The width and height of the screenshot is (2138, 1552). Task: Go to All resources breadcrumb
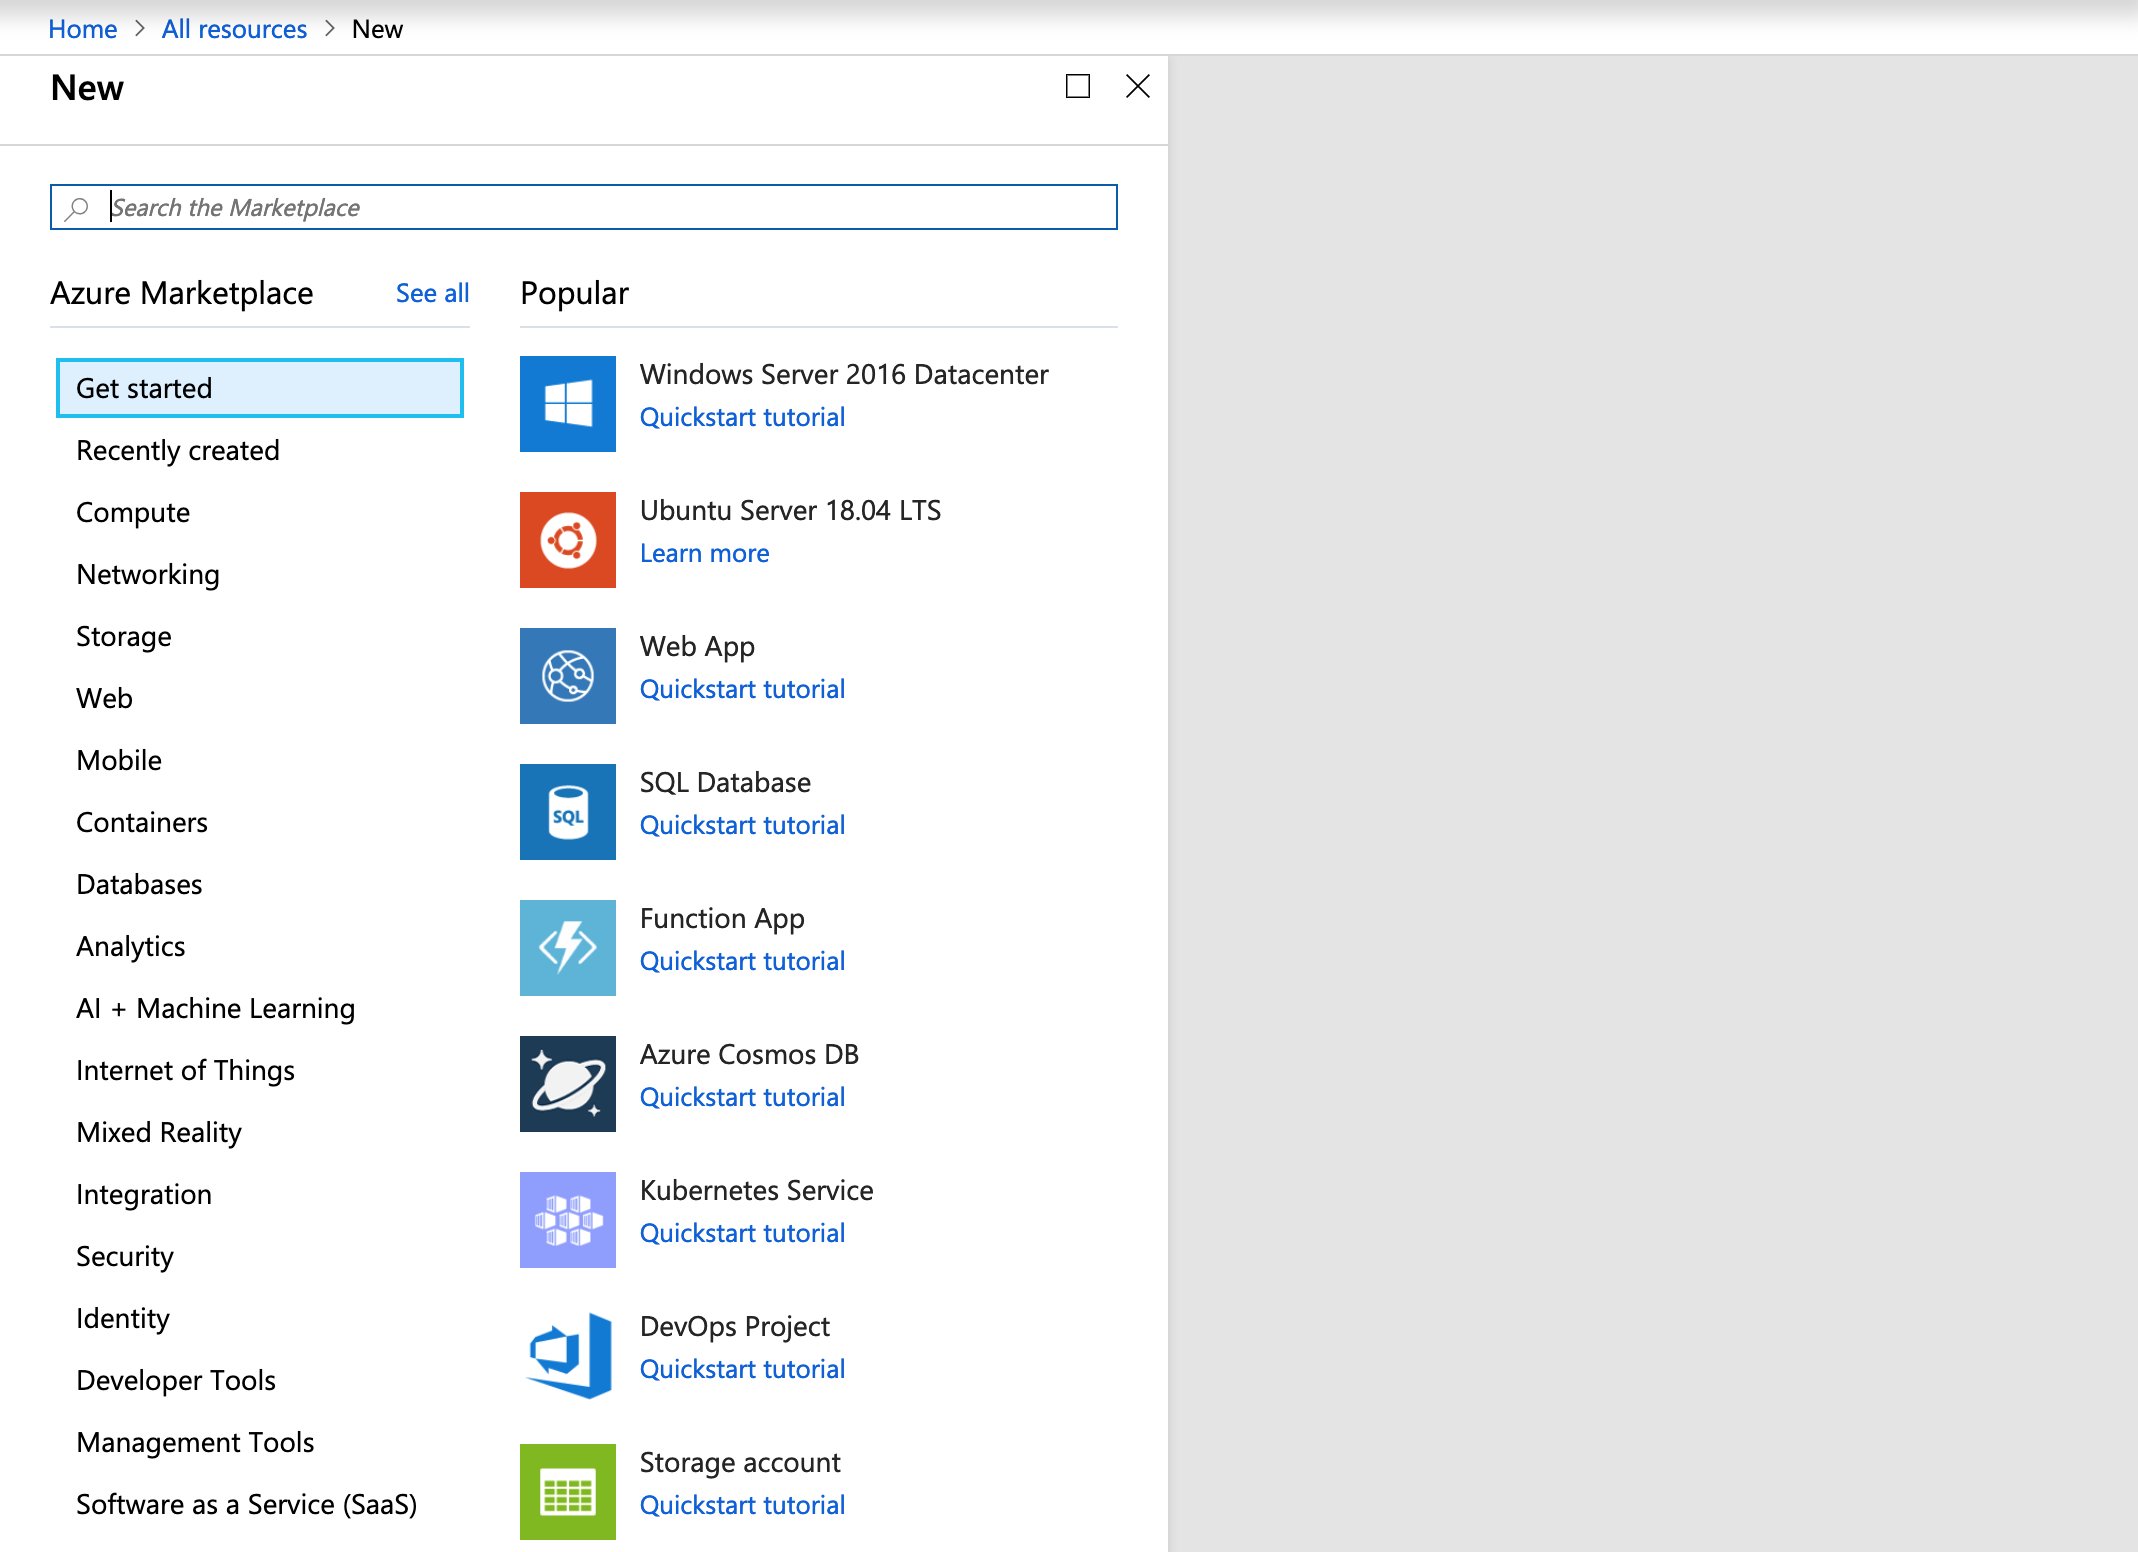(234, 29)
